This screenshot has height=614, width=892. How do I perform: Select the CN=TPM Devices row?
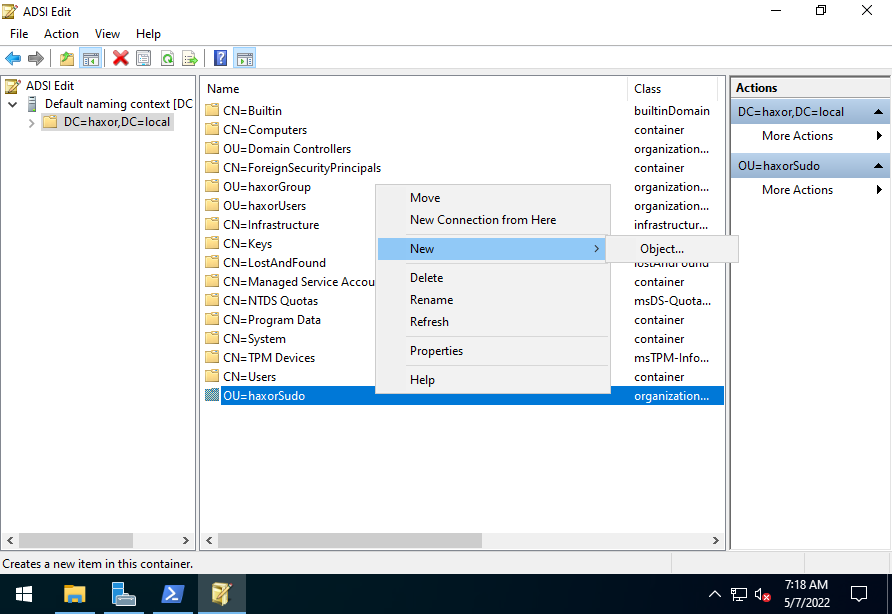(x=269, y=358)
